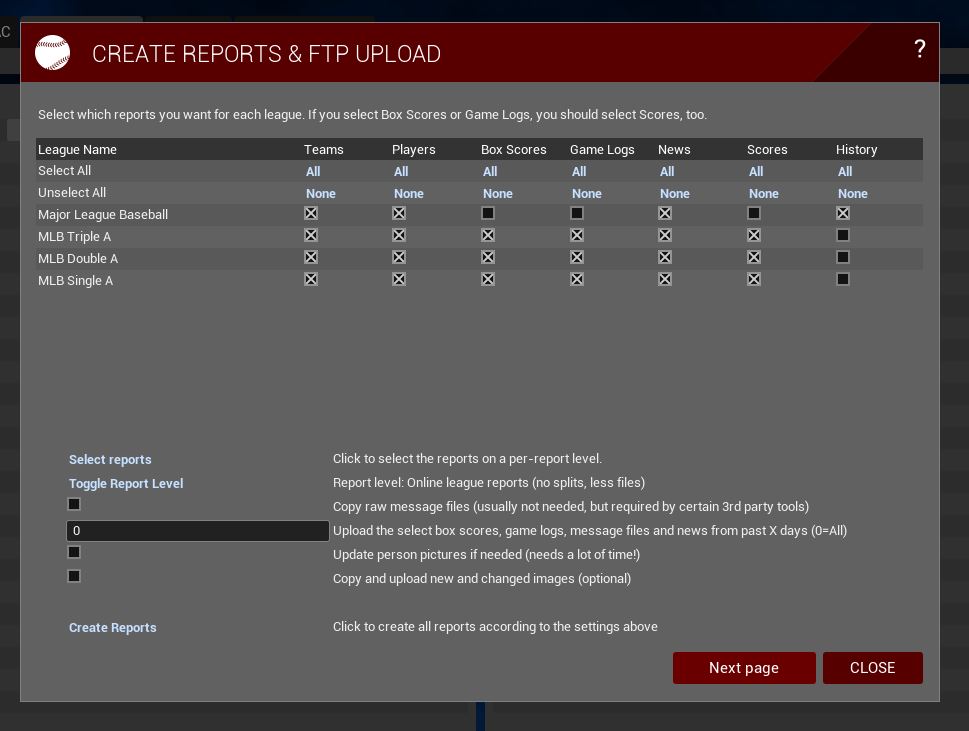969x731 pixels.
Task: Enable History for MLB Triple A
Action: tap(843, 235)
